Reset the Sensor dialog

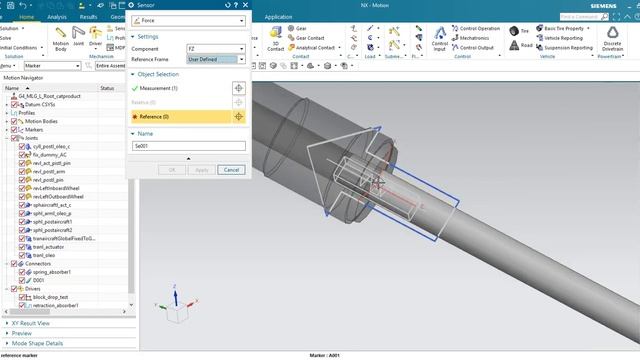coord(228,5)
